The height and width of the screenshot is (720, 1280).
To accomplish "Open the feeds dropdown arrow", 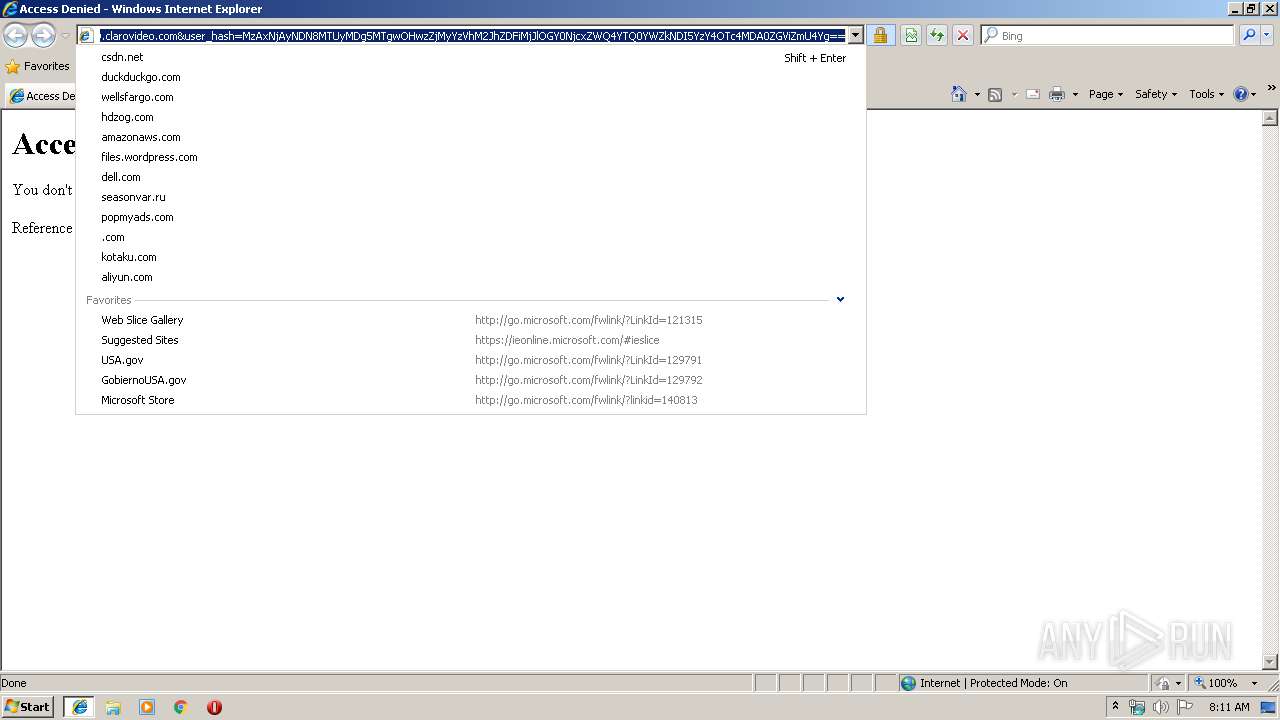I will (1013, 95).
